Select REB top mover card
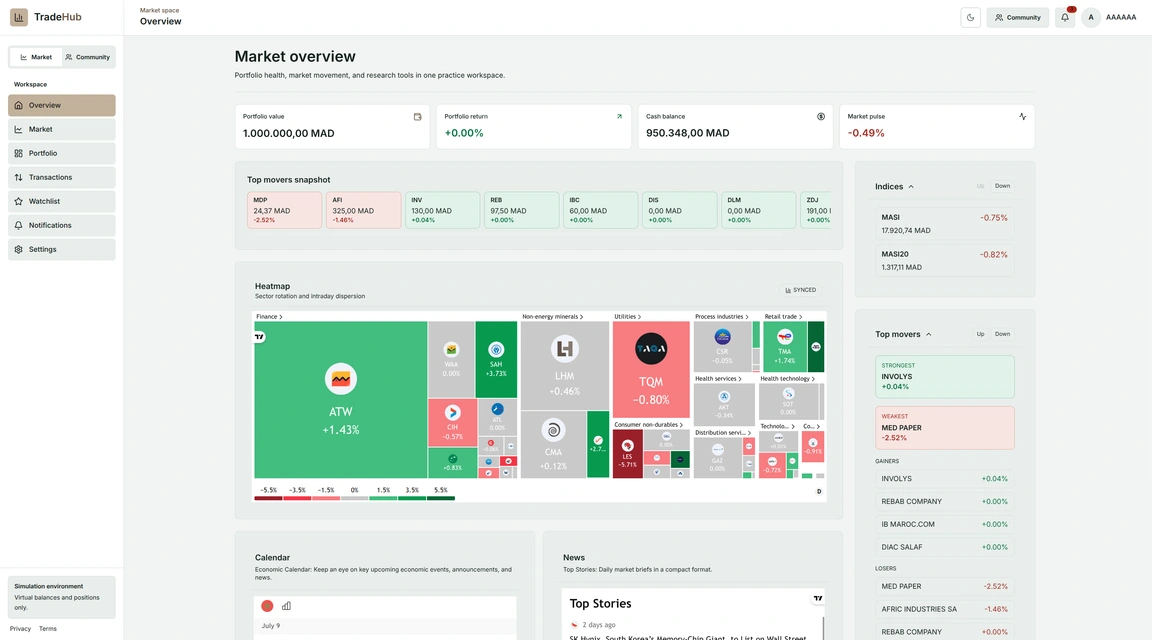This screenshot has height=640, width=1152. 522,210
